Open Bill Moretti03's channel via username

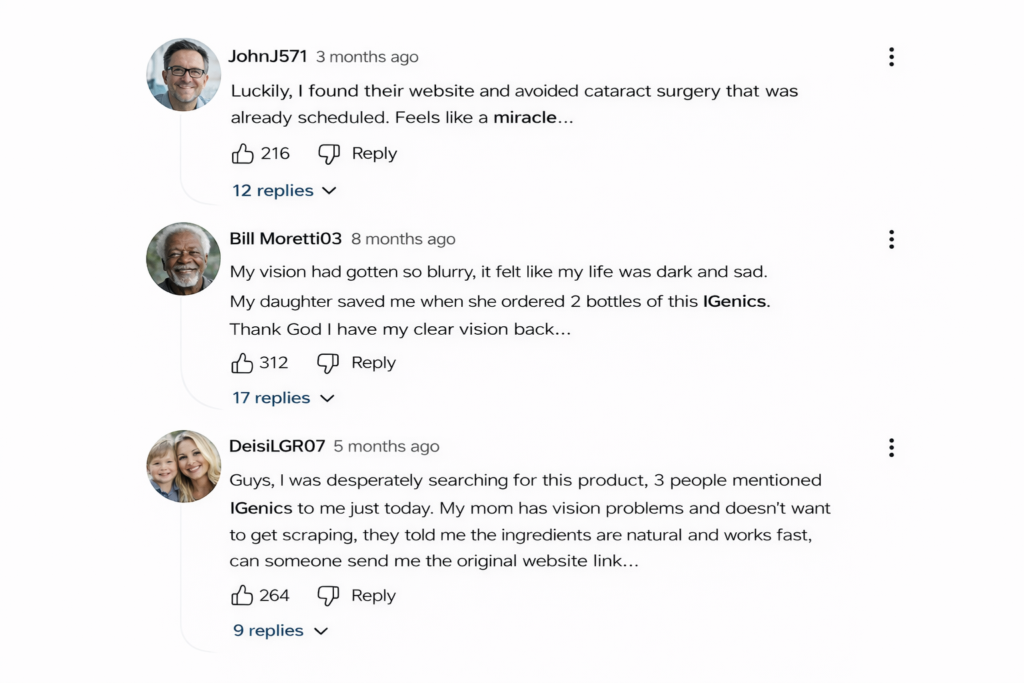[x=285, y=239]
